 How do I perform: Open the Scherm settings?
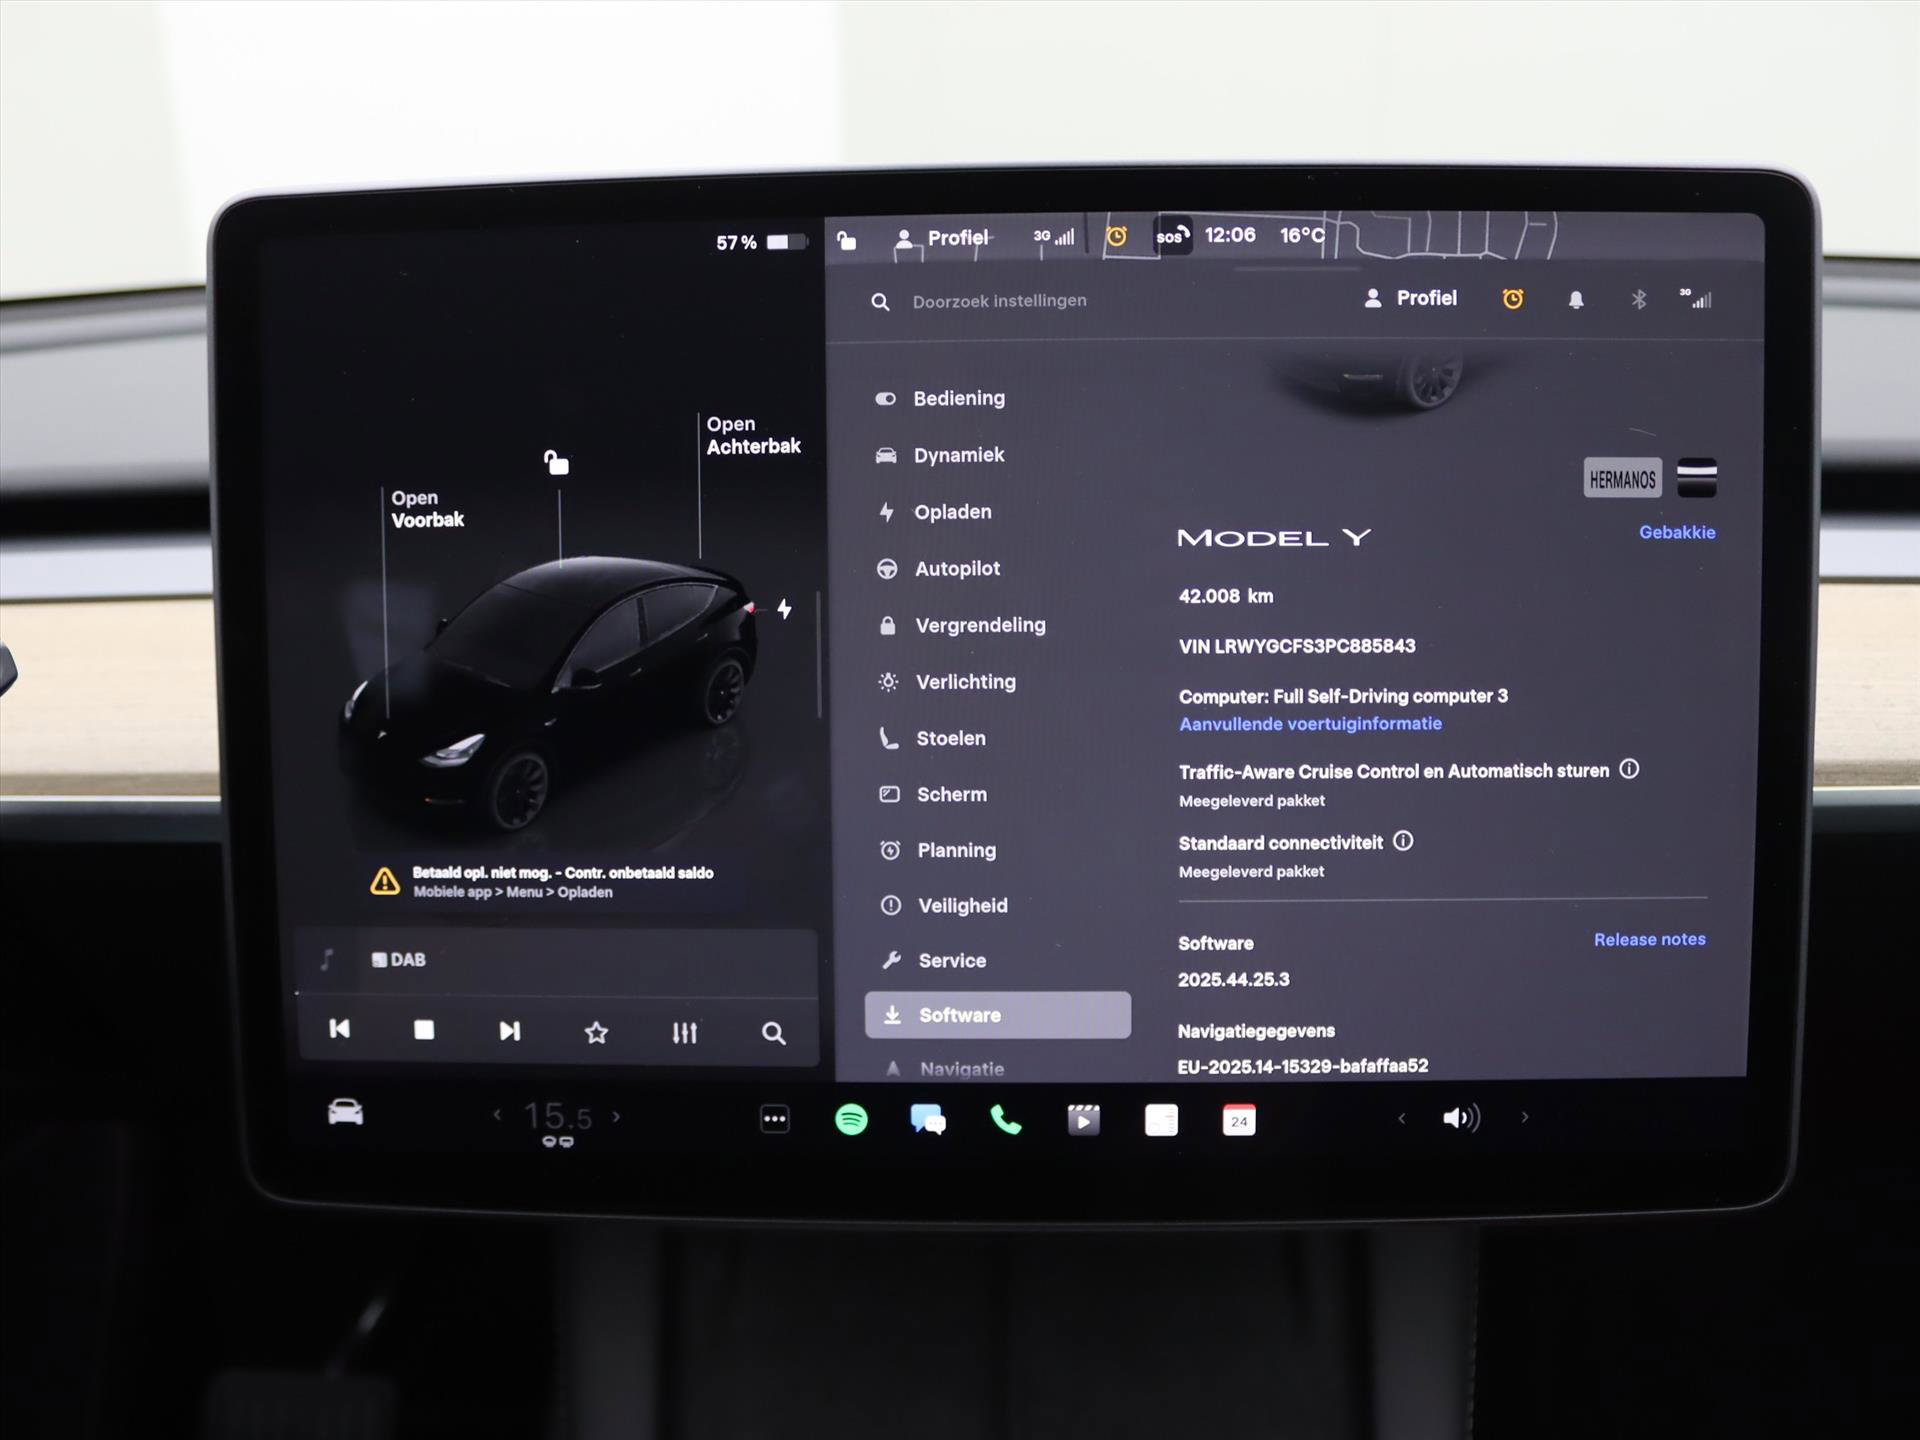932,795
